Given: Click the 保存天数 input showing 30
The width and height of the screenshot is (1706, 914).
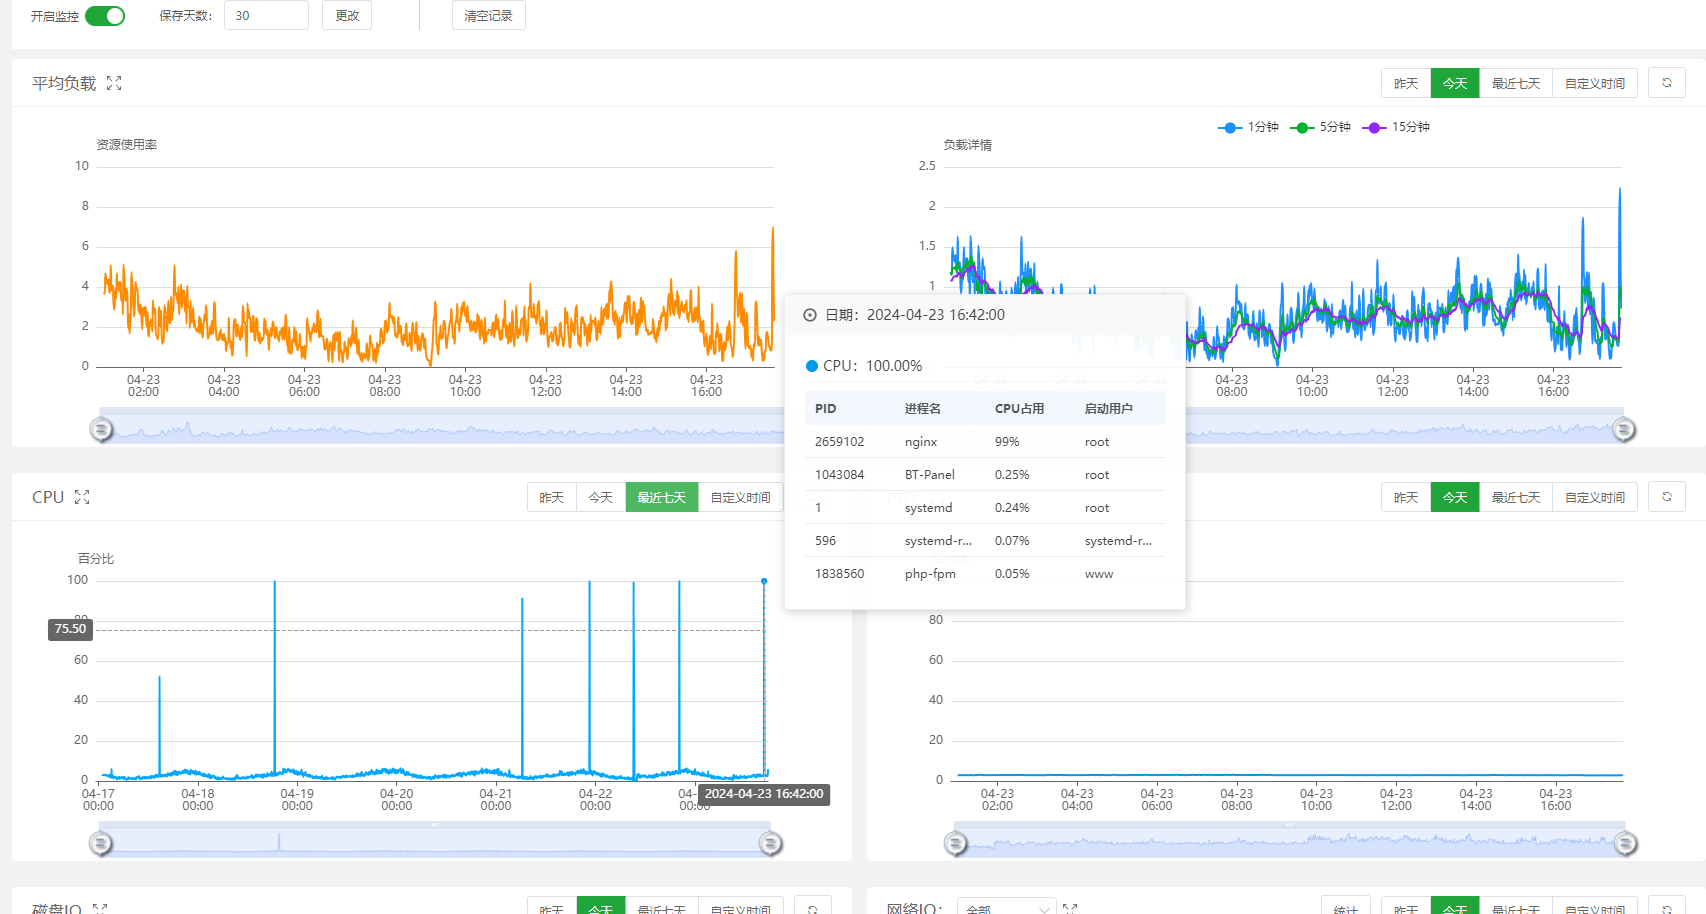Looking at the screenshot, I should [266, 15].
